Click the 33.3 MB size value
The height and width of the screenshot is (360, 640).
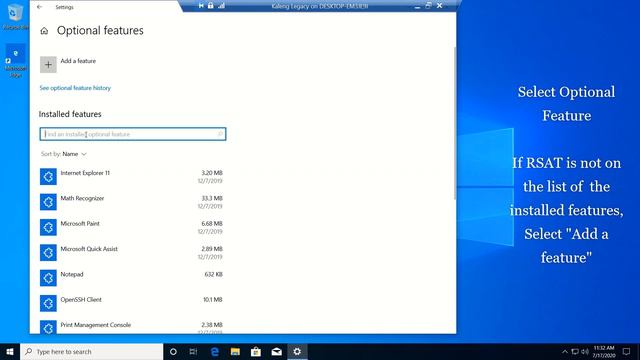212,198
